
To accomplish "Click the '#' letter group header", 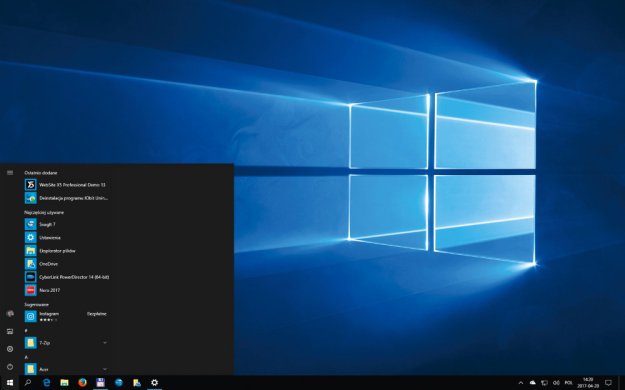I will pyautogui.click(x=26, y=331).
